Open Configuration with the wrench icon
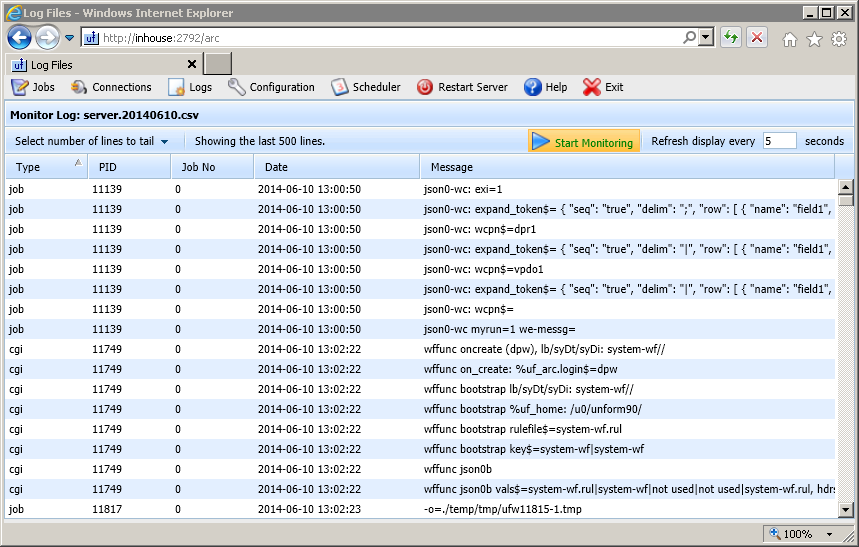The image size is (859, 547). coord(237,87)
